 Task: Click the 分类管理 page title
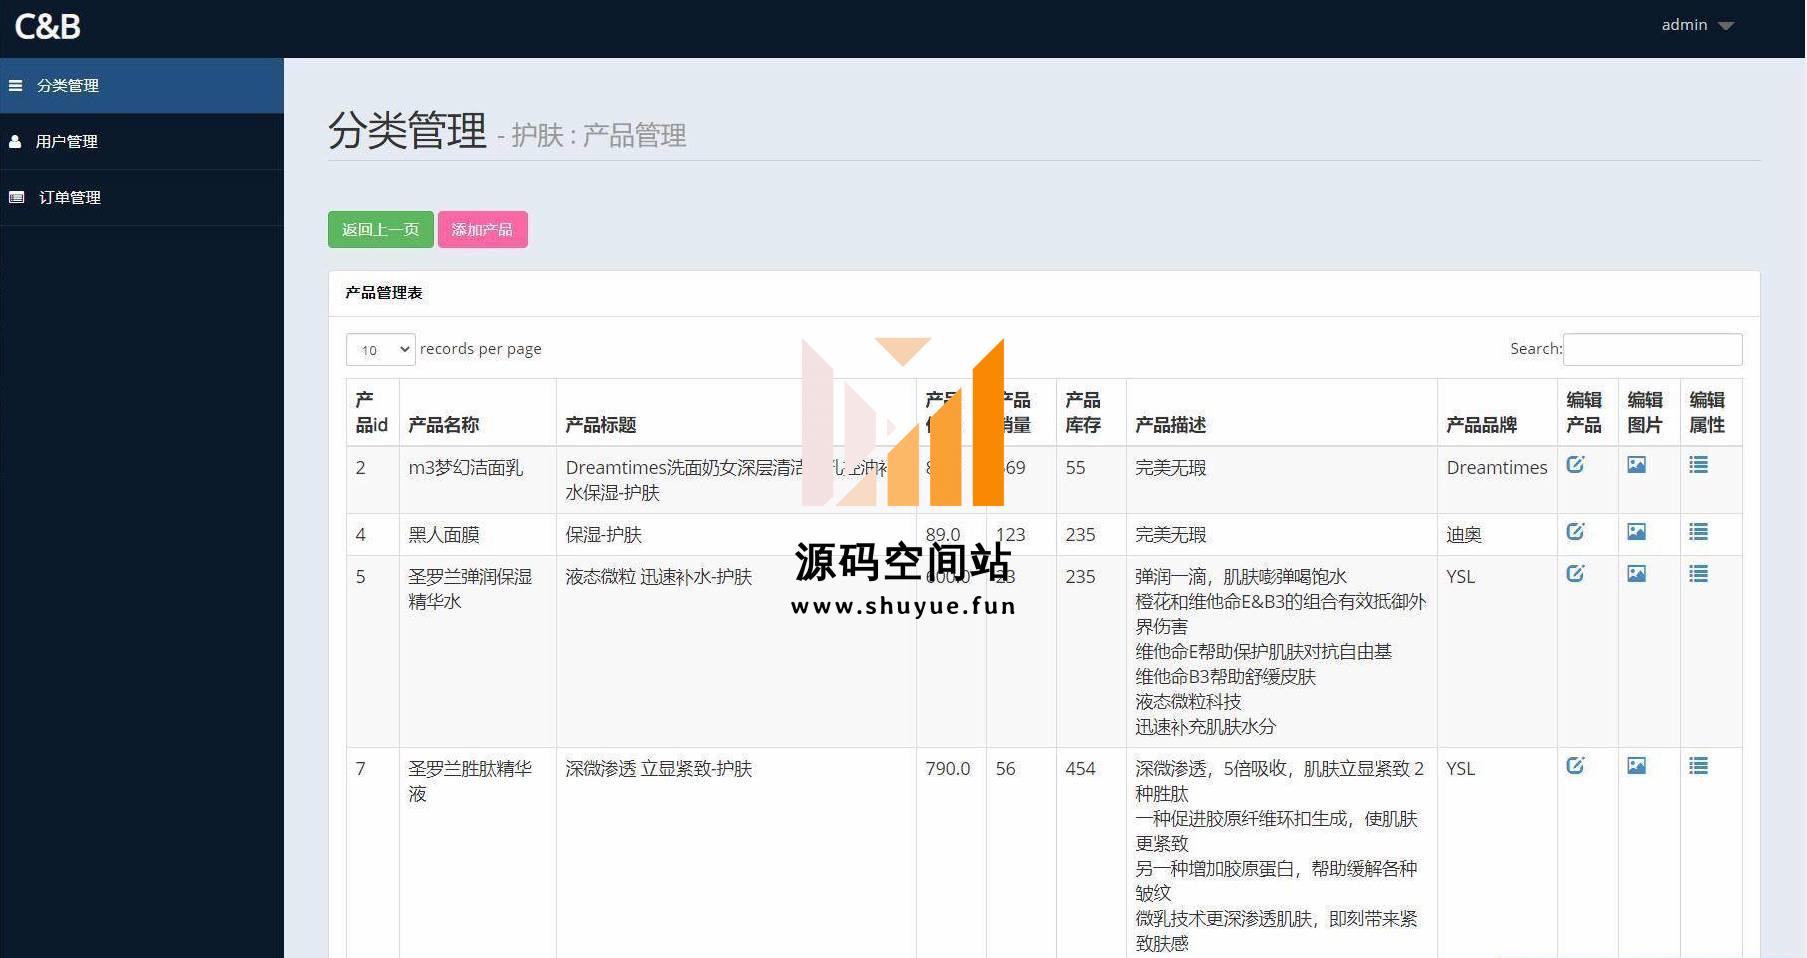407,131
